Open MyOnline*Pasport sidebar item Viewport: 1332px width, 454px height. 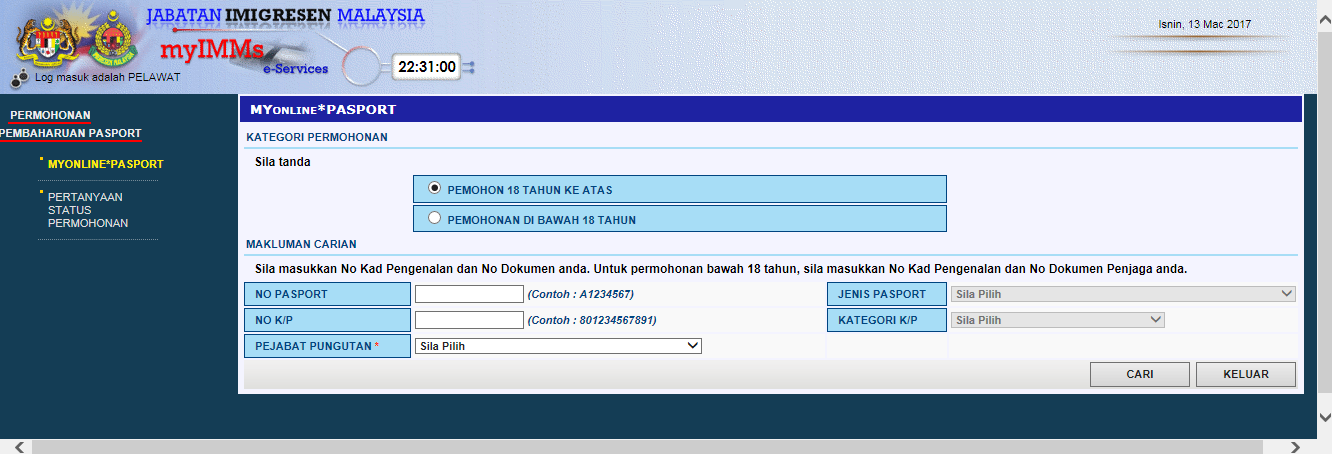[x=105, y=164]
